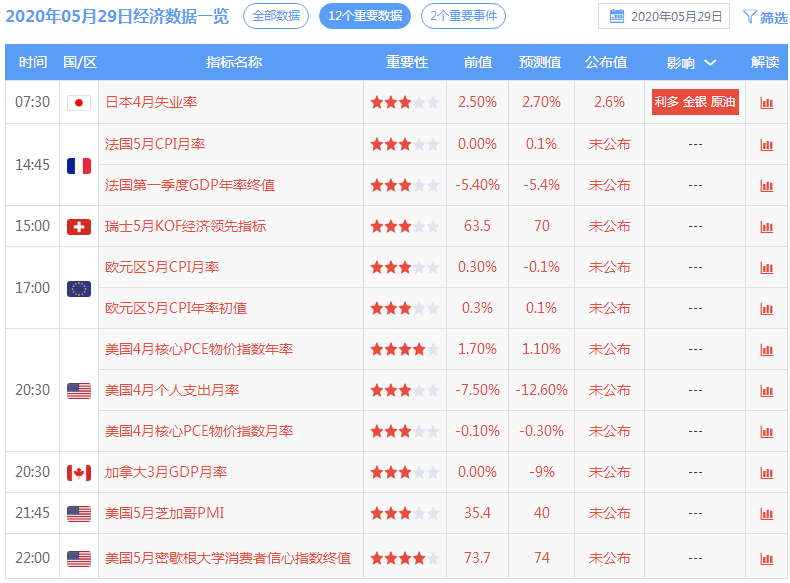This screenshot has width=790, height=583.
Task: Click the 利多 金银 原油 red tag
Action: point(695,102)
